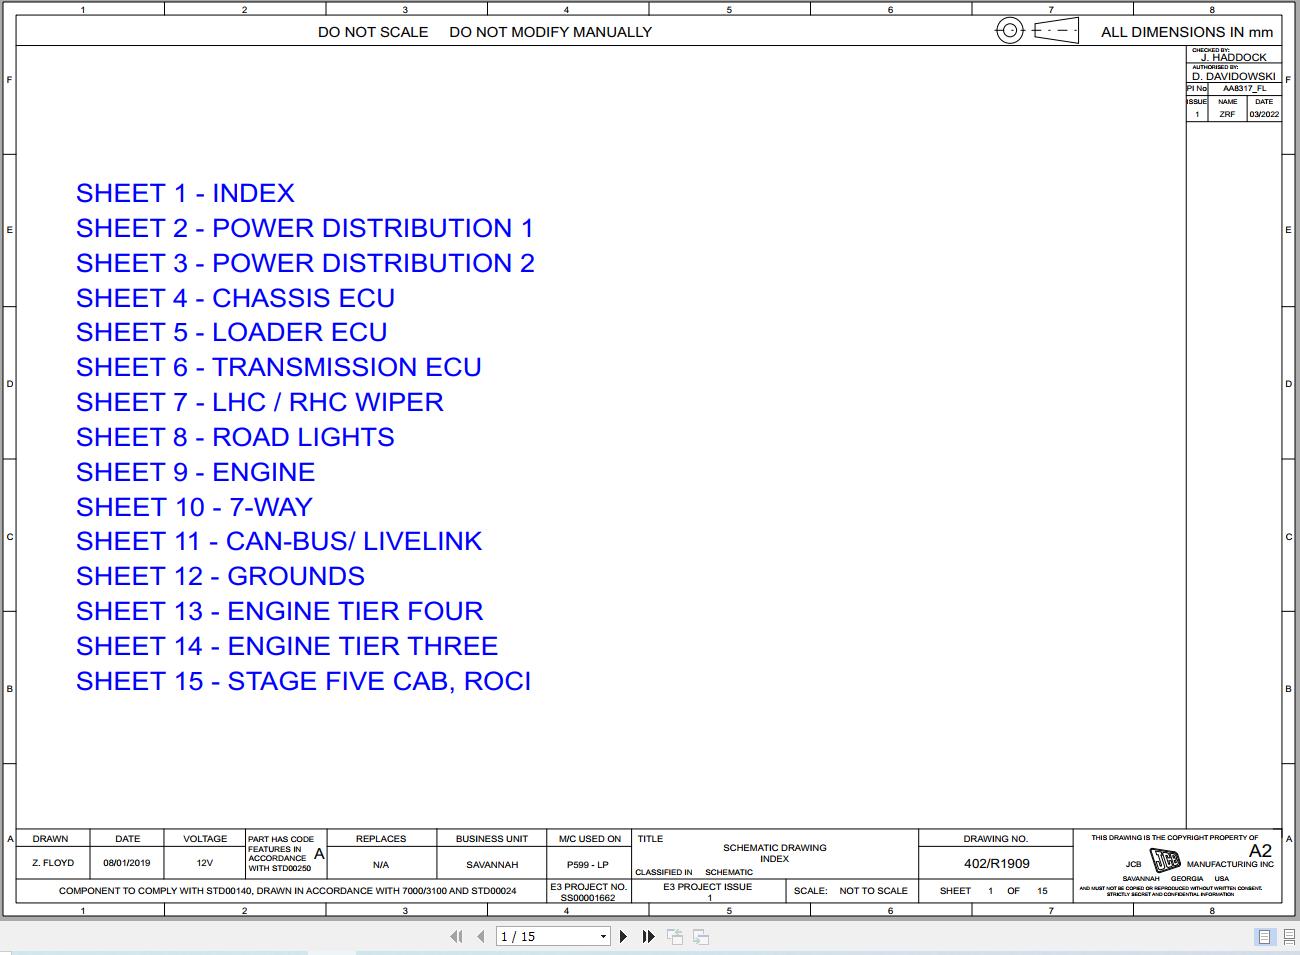The image size is (1300, 955).
Task: Click the next page arrow
Action: coord(623,936)
